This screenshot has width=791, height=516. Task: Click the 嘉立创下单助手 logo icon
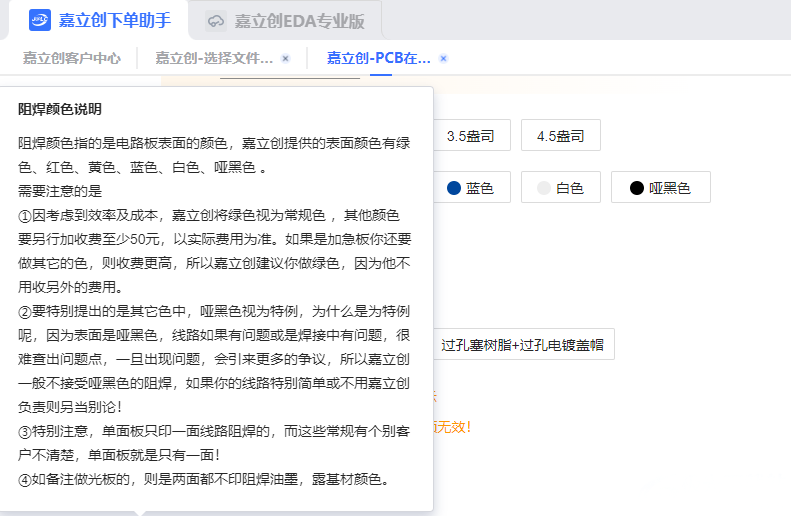tap(40, 20)
